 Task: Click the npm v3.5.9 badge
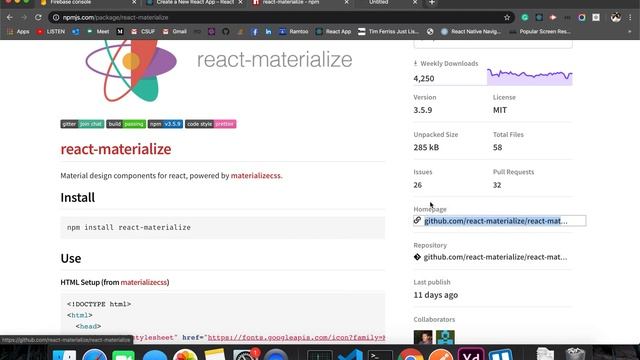click(165, 124)
